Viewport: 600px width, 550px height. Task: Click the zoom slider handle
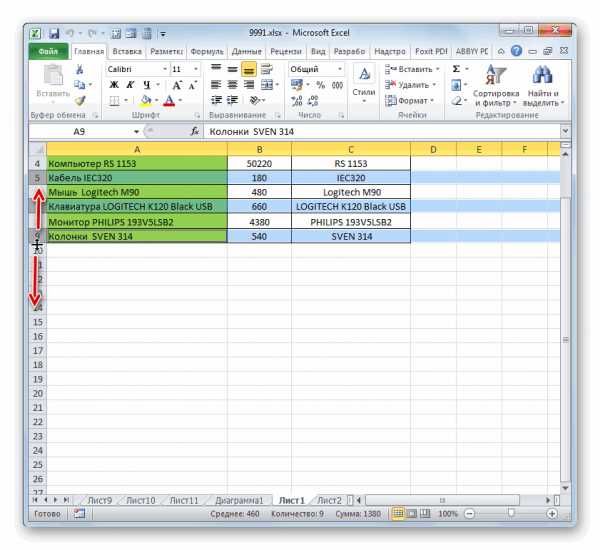pyautogui.click(x=511, y=513)
